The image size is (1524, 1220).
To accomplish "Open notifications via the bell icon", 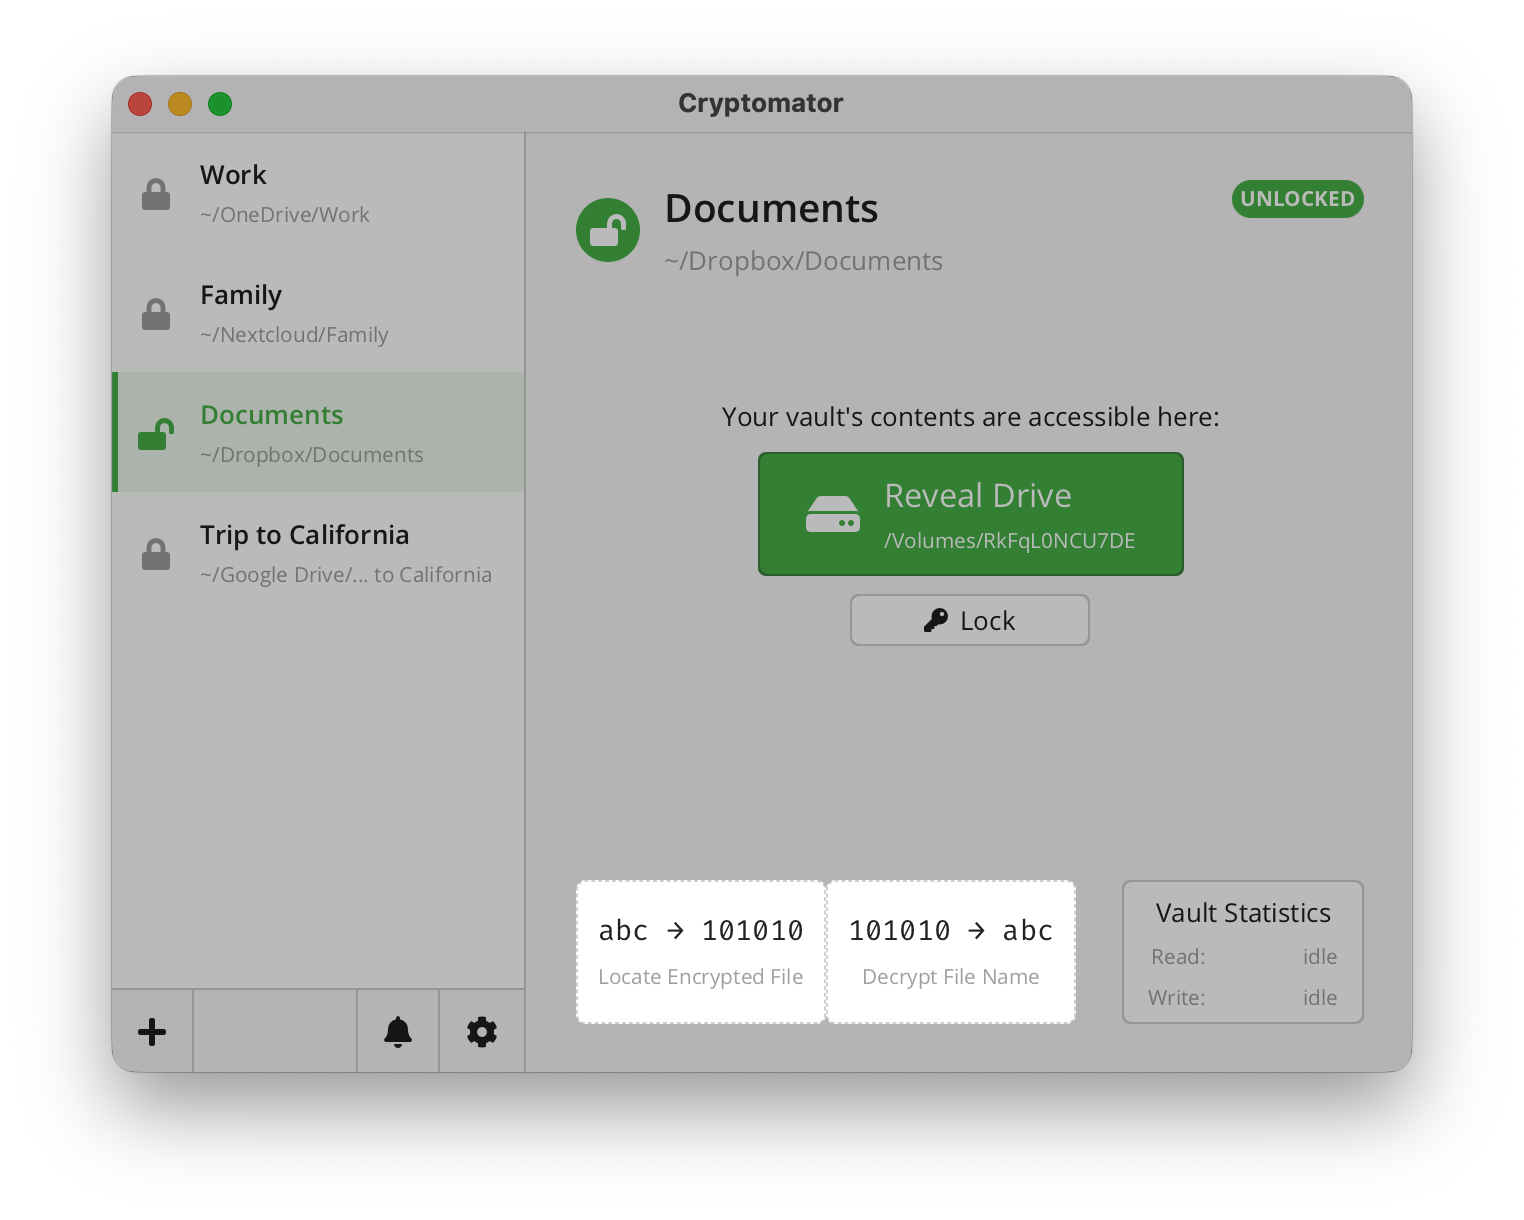I will coord(398,1031).
